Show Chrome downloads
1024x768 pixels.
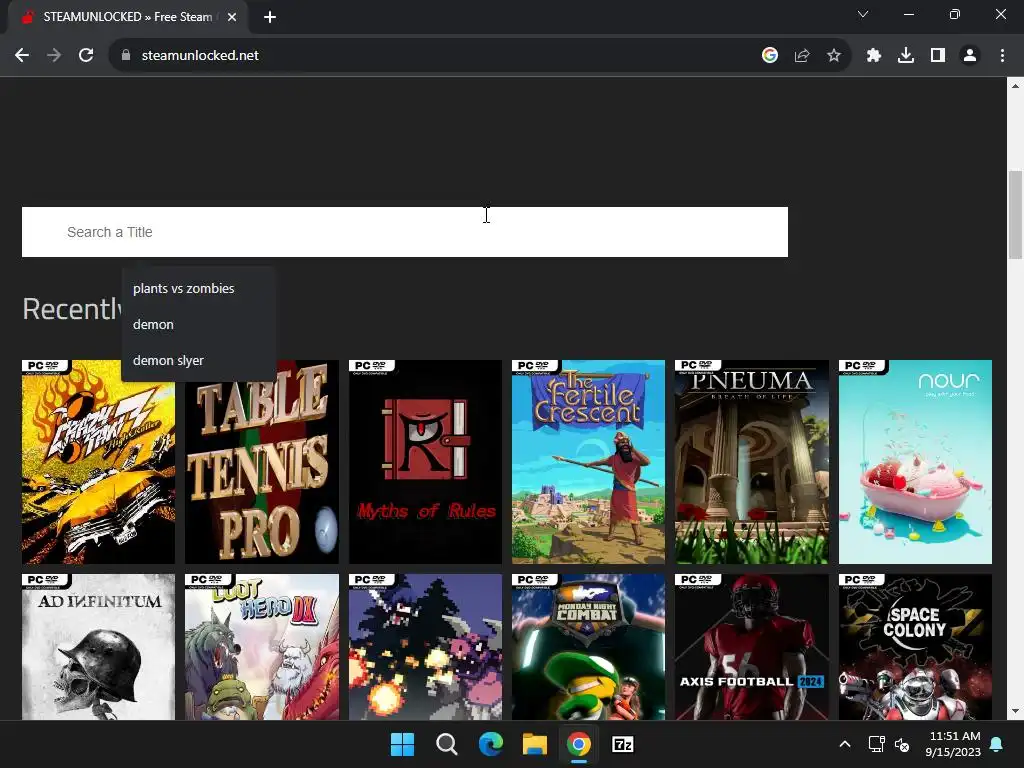coord(906,56)
